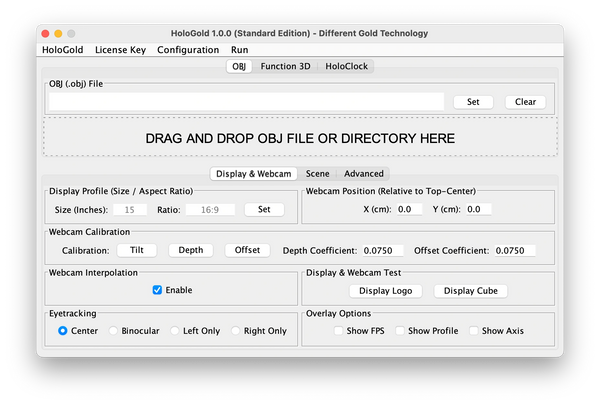Click the Depth calibration button
This screenshot has width=600, height=405.
pyautogui.click(x=190, y=250)
